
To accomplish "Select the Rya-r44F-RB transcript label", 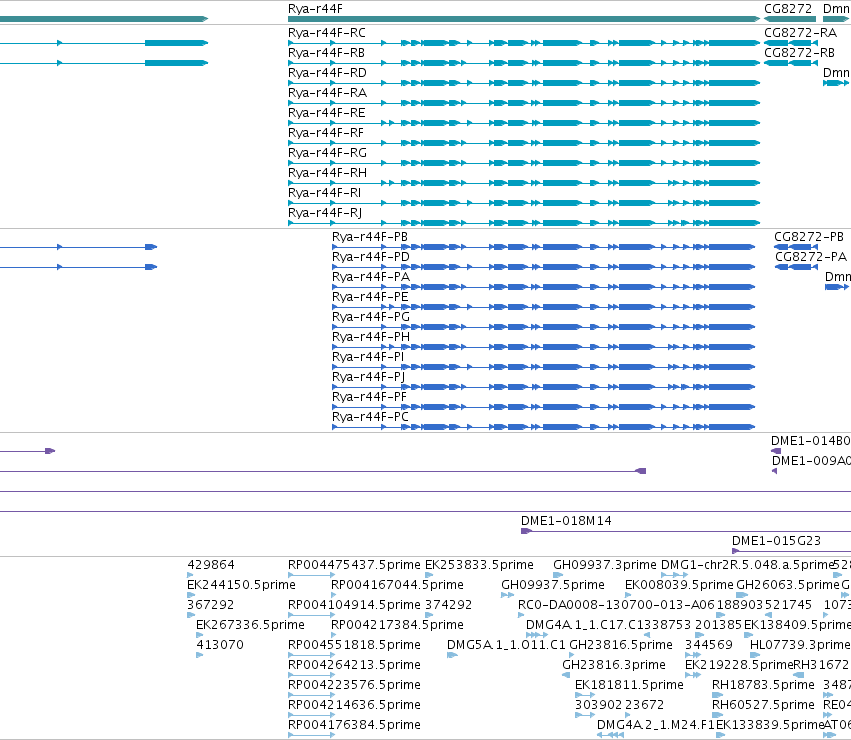I will pos(326,53).
